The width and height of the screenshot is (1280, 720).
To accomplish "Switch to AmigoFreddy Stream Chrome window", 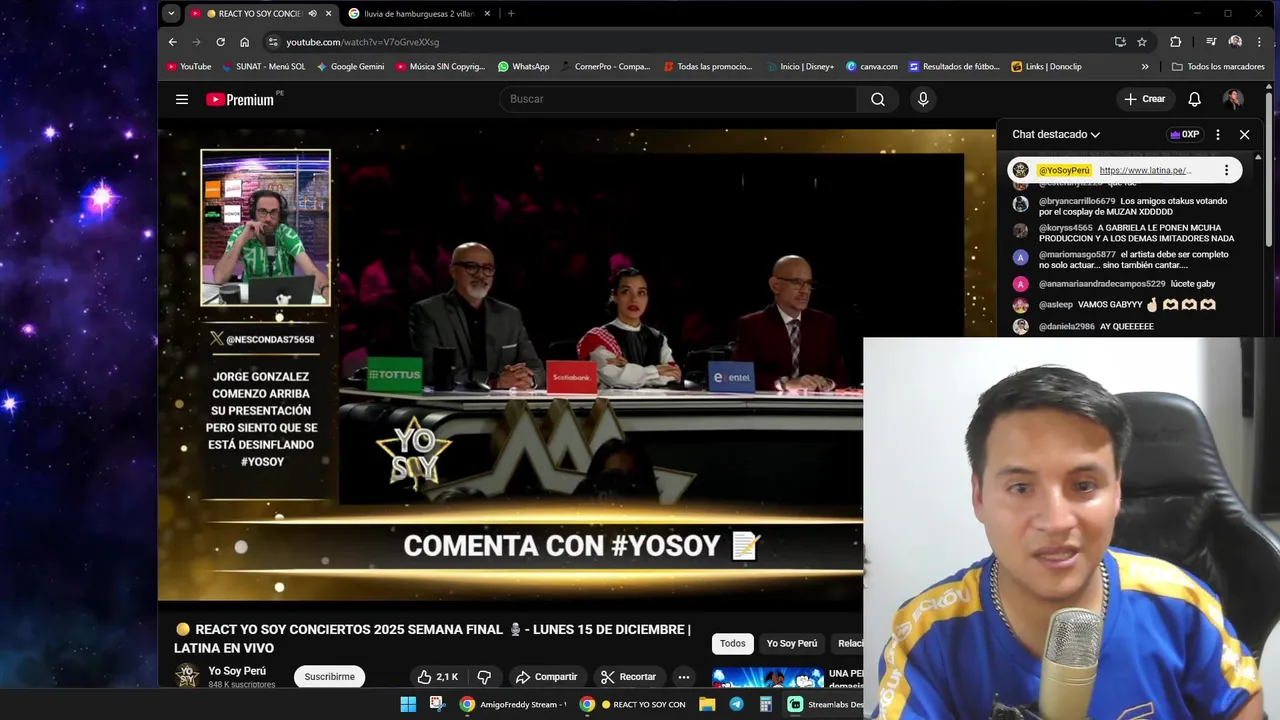I will [x=513, y=704].
